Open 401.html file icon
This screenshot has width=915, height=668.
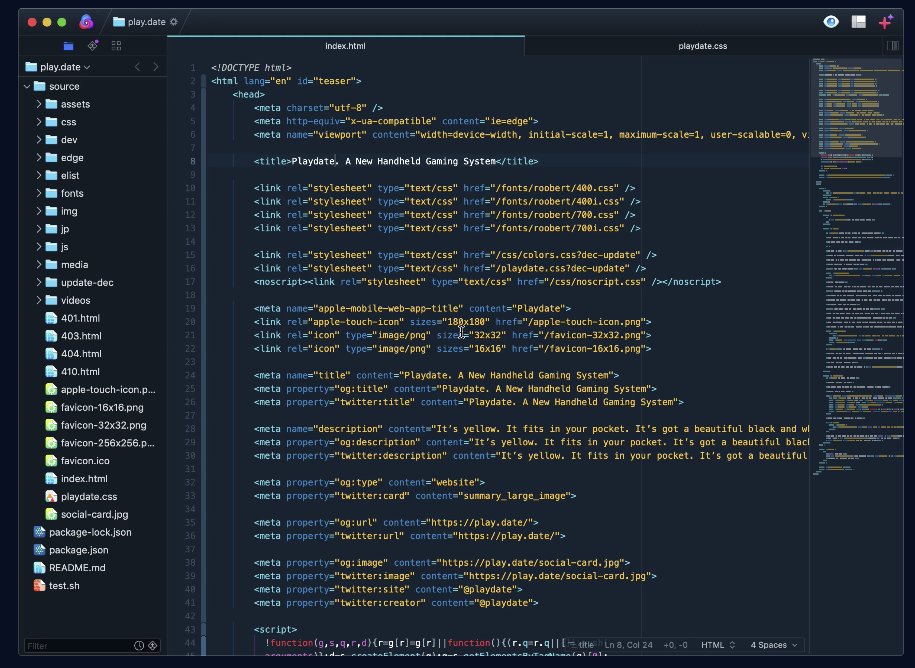point(51,318)
